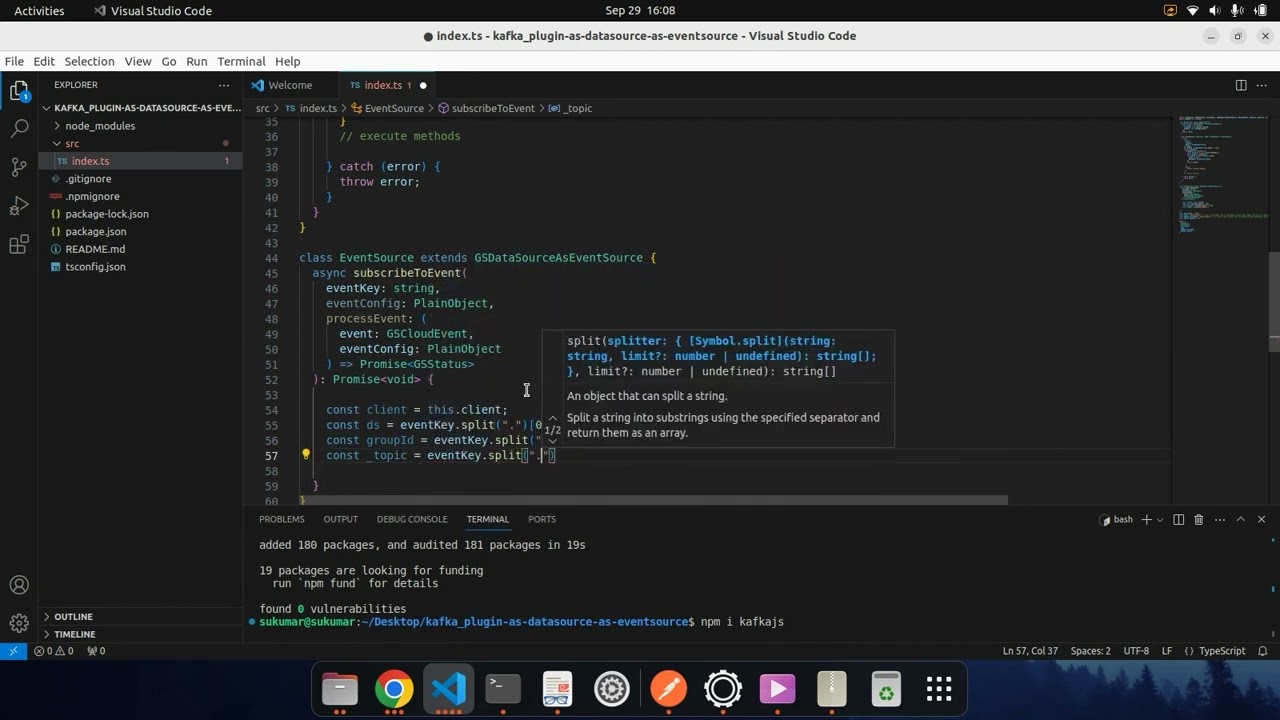Expand the OUTLINE section
Image resolution: width=1280 pixels, height=720 pixels.
tap(72, 616)
